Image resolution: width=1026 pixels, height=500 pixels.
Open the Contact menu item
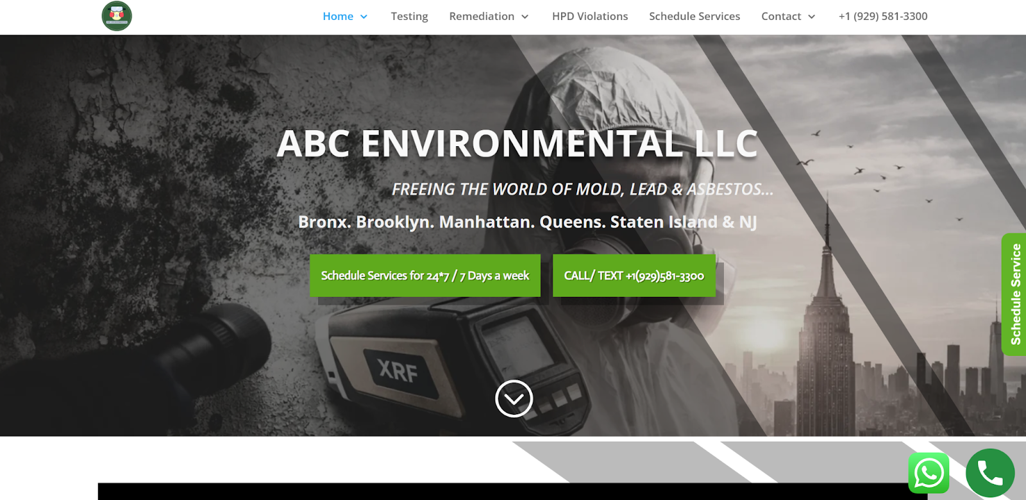point(780,16)
